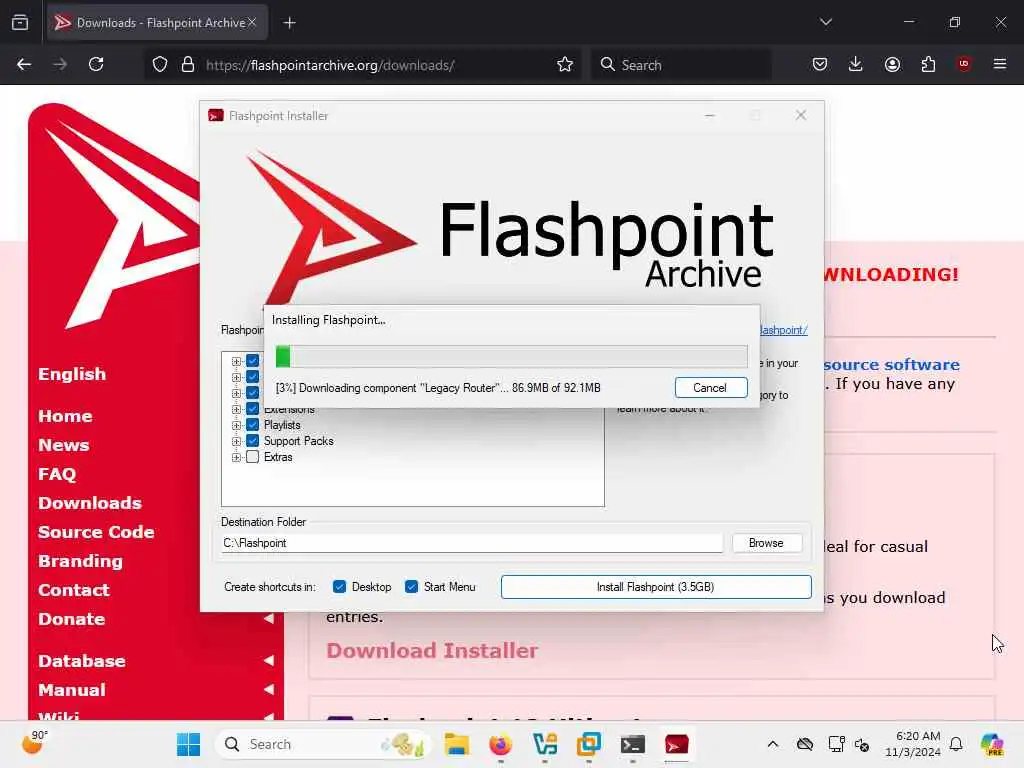The image size is (1024, 768).
Task: Toggle the Desktop shortcut checkbox
Action: [x=339, y=587]
